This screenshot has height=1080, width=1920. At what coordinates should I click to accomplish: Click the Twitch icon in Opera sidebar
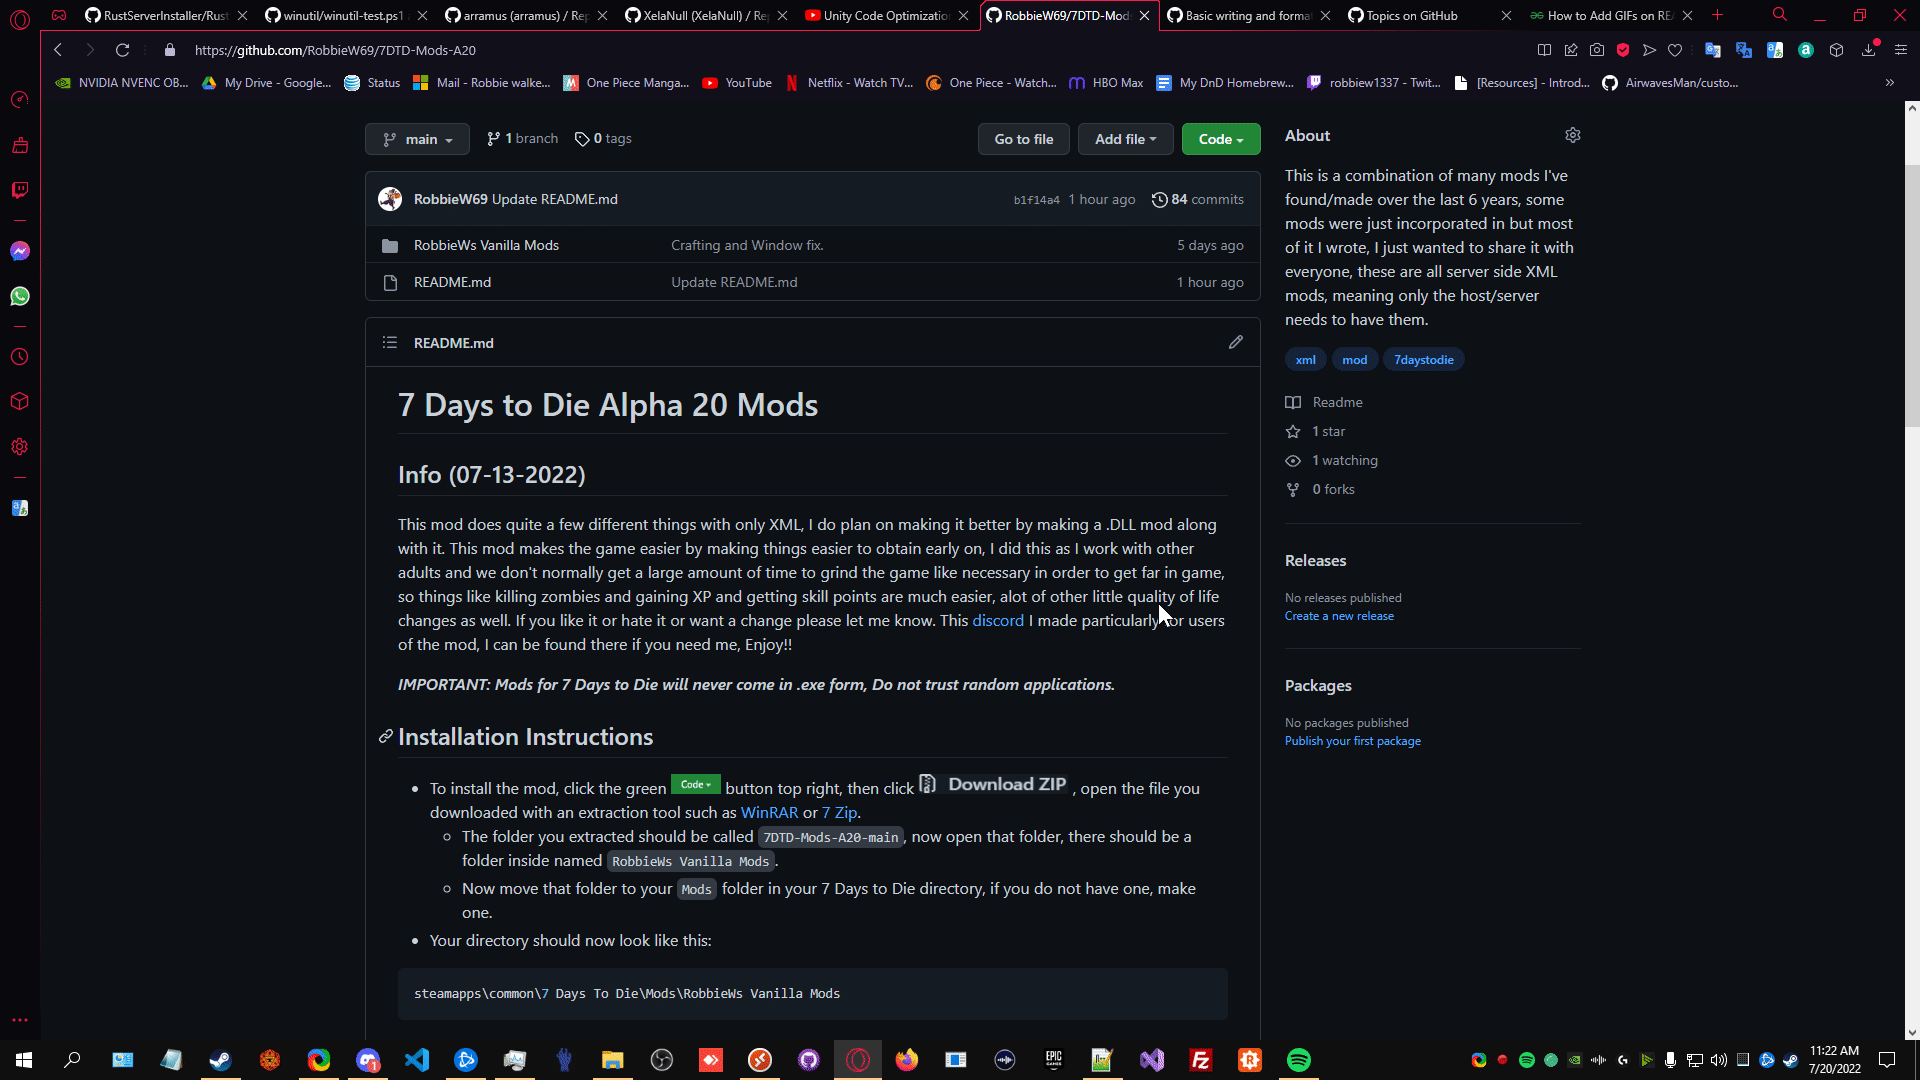[20, 190]
